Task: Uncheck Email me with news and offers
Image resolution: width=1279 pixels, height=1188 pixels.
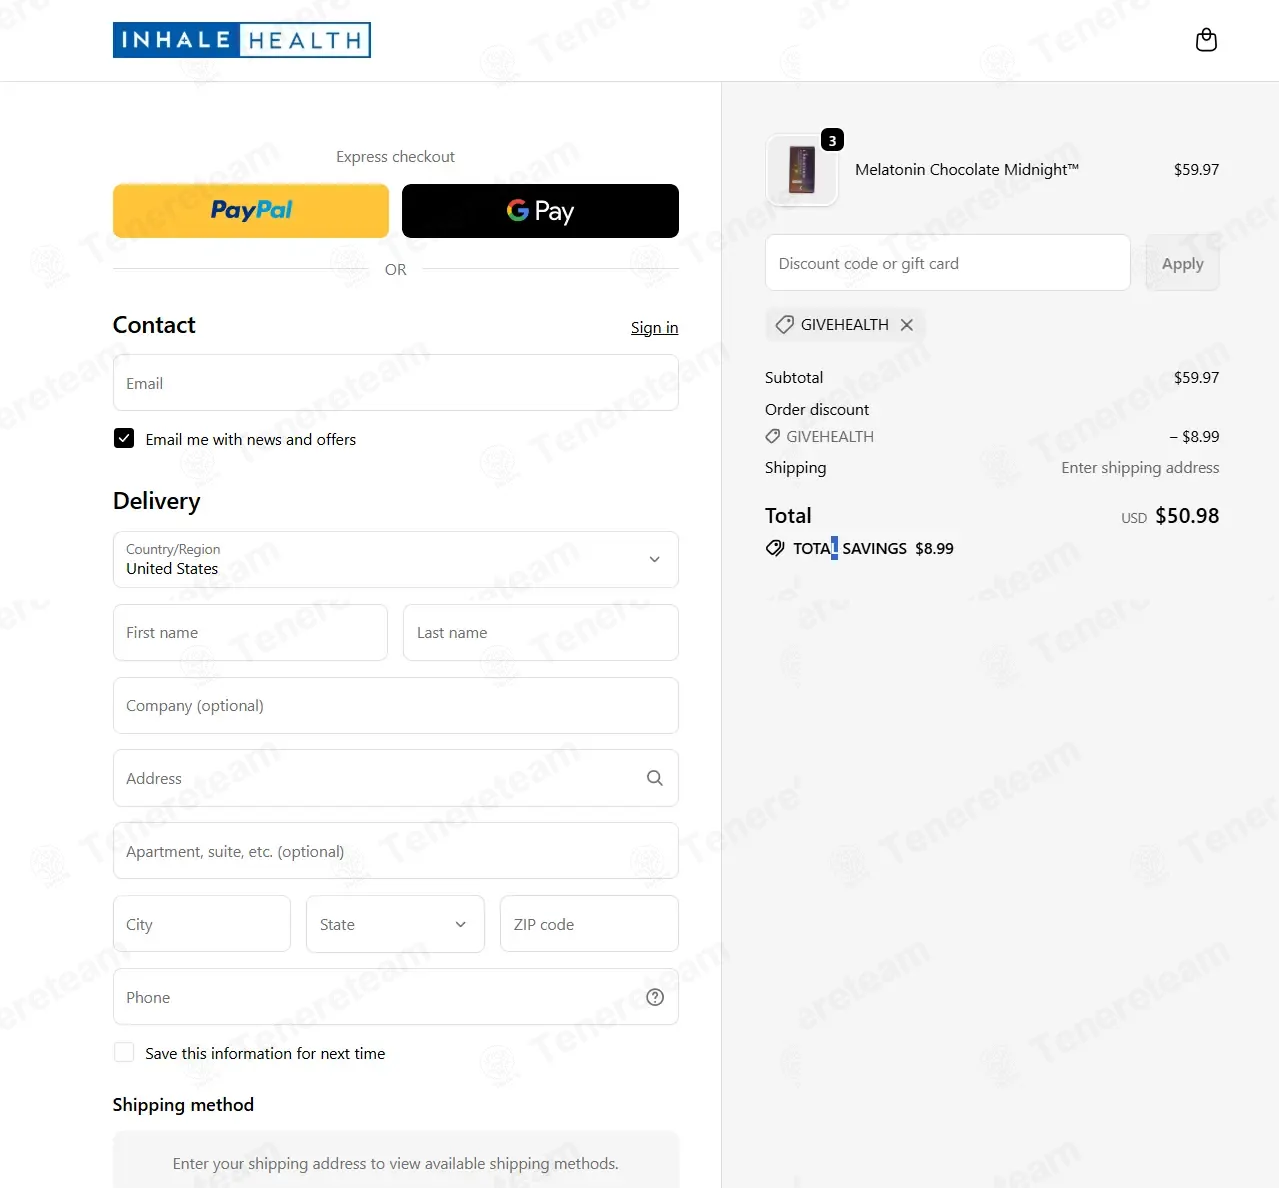Action: coord(124,438)
